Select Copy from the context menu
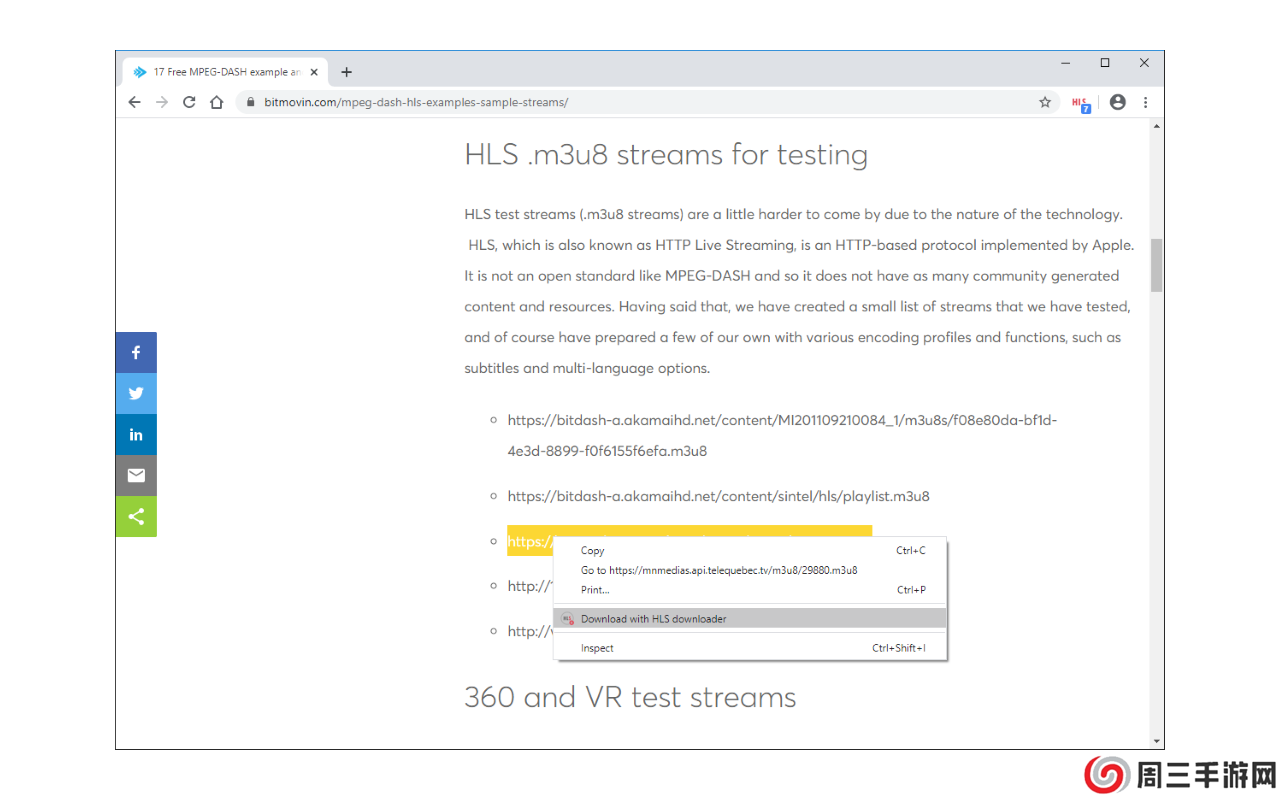1280x800 pixels. (592, 550)
